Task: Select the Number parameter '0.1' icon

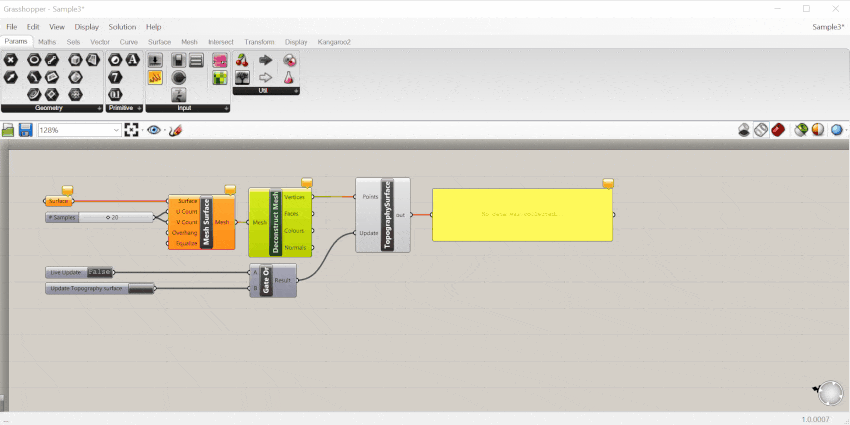Action: (x=115, y=94)
